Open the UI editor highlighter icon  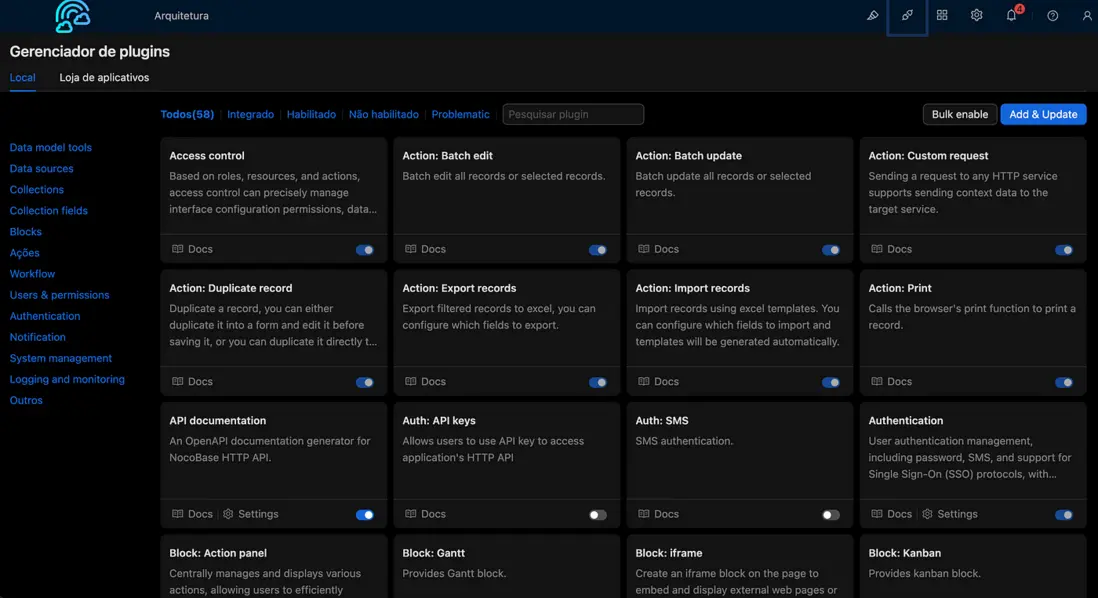872,16
